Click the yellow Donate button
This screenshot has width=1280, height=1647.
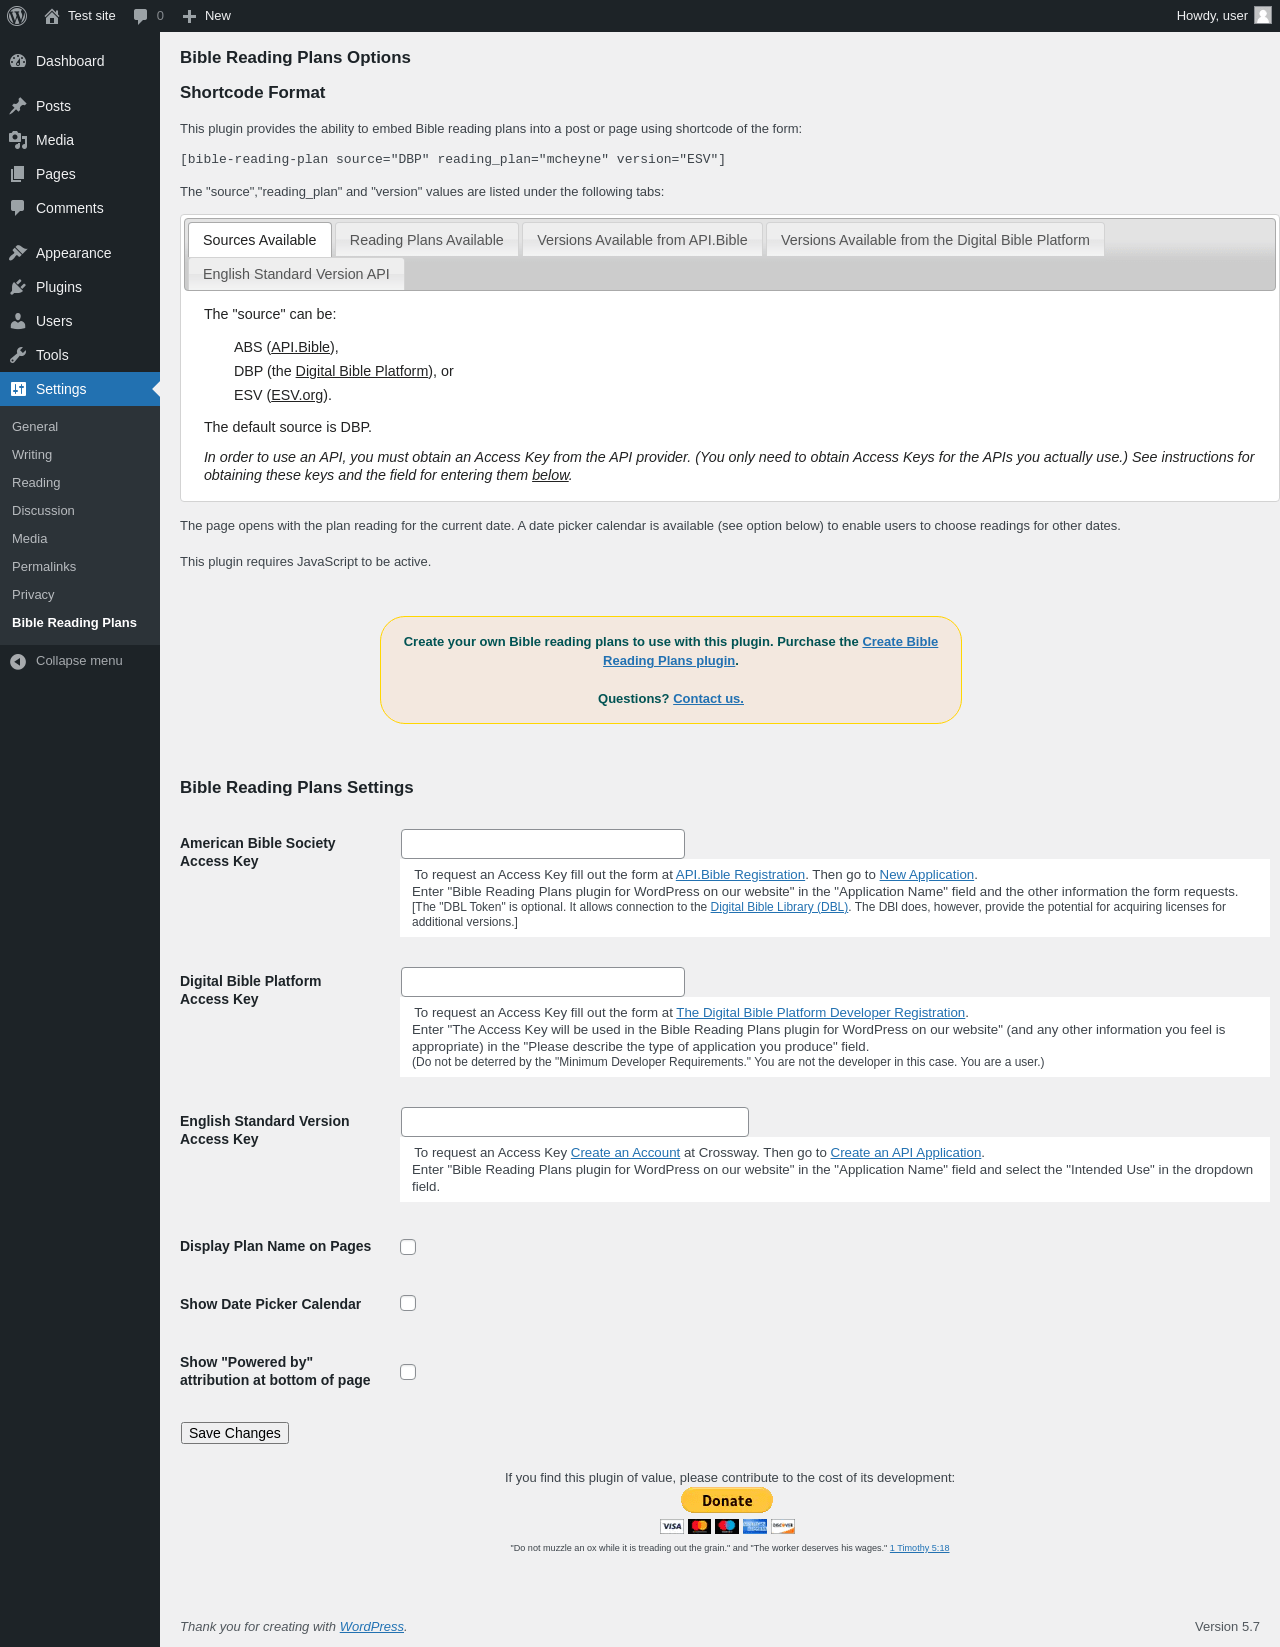(x=727, y=1500)
